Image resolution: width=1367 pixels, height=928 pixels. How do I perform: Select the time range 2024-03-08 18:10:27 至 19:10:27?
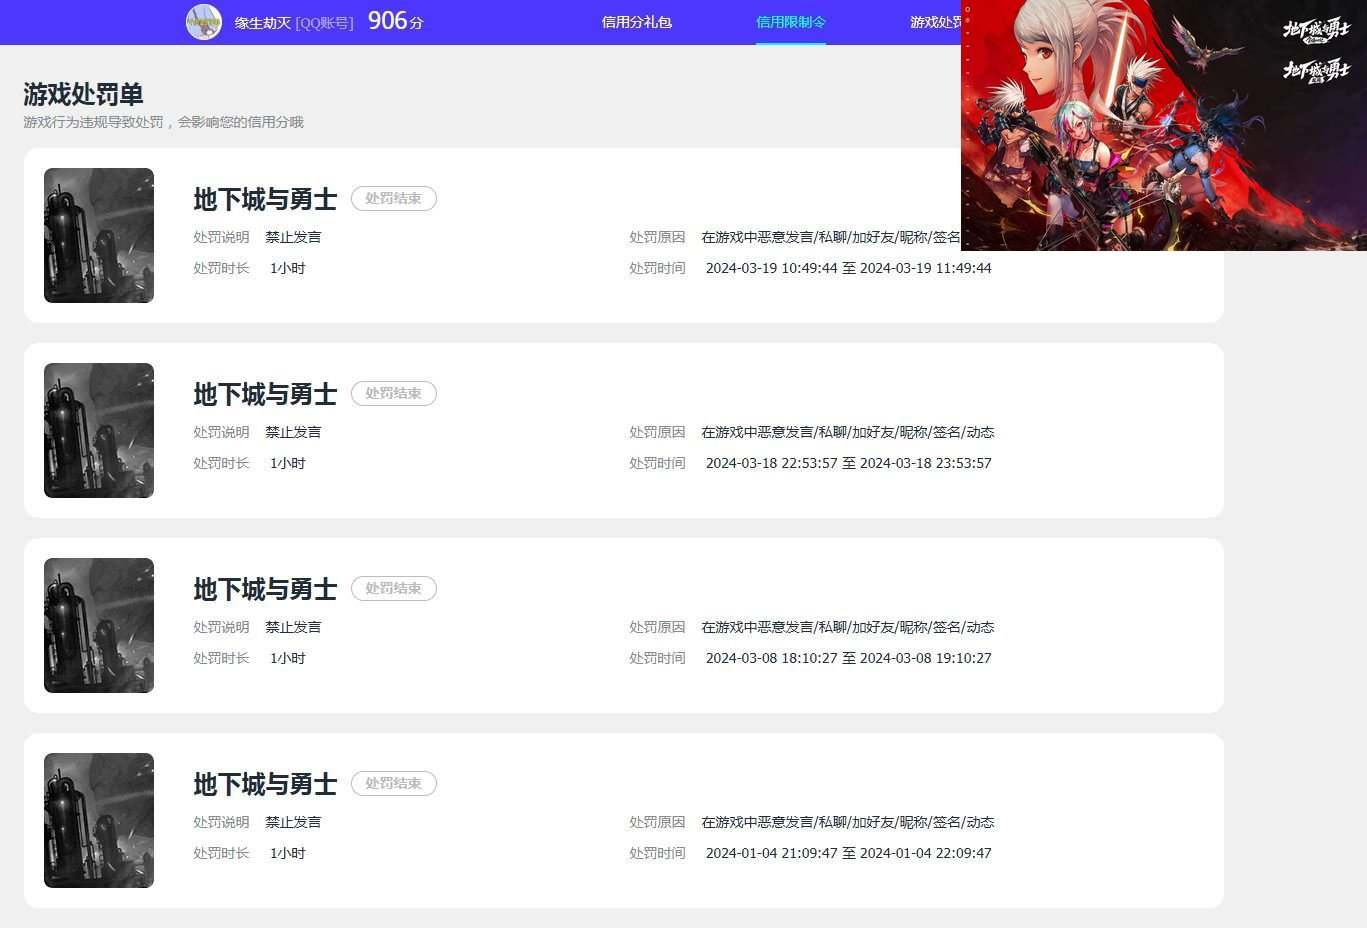[848, 658]
